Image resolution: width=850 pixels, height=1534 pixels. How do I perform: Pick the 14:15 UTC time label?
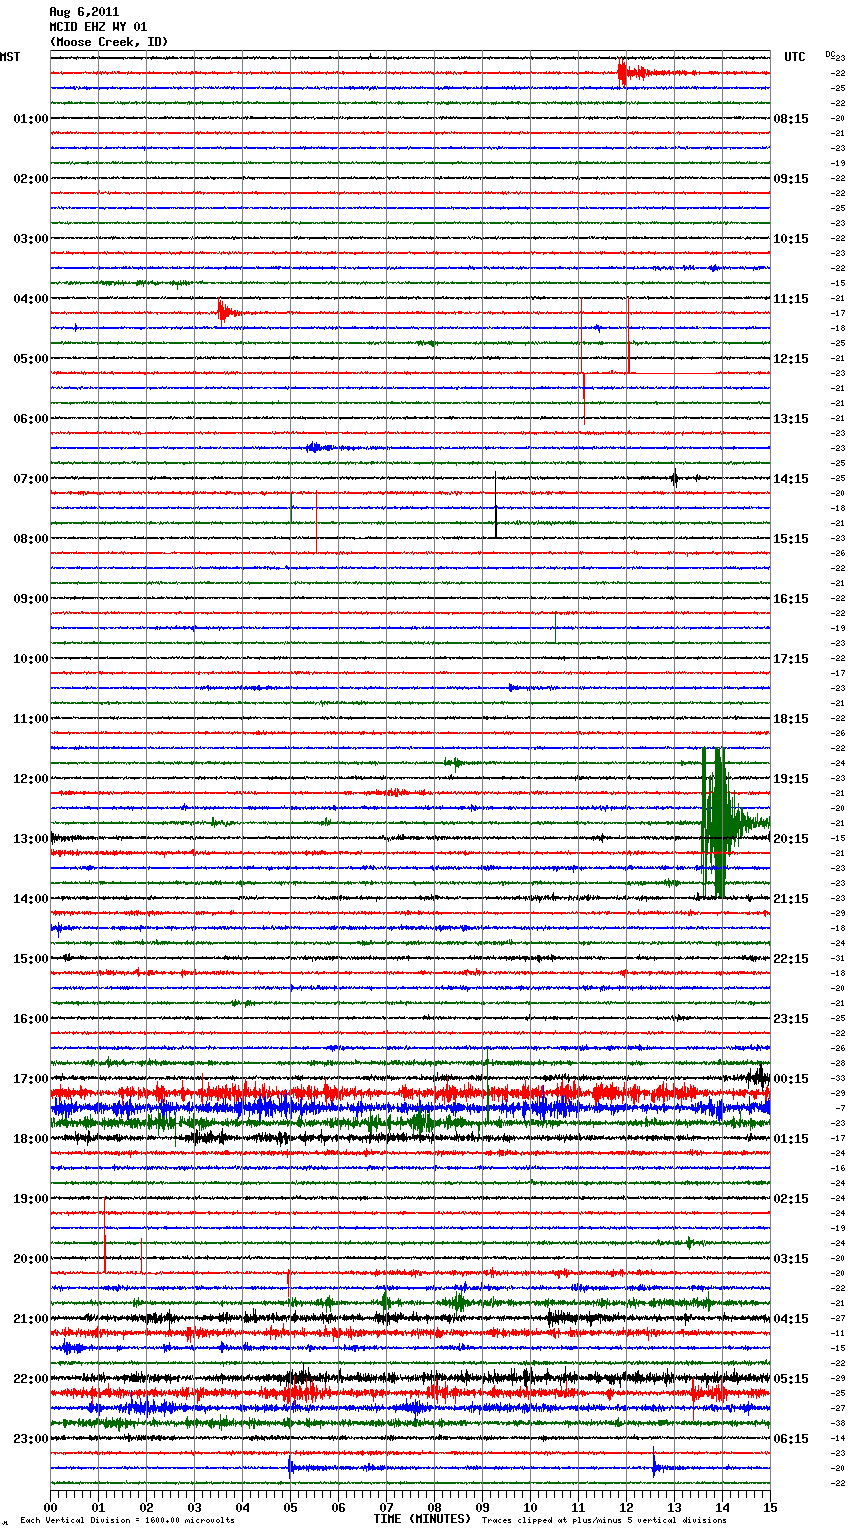click(791, 479)
